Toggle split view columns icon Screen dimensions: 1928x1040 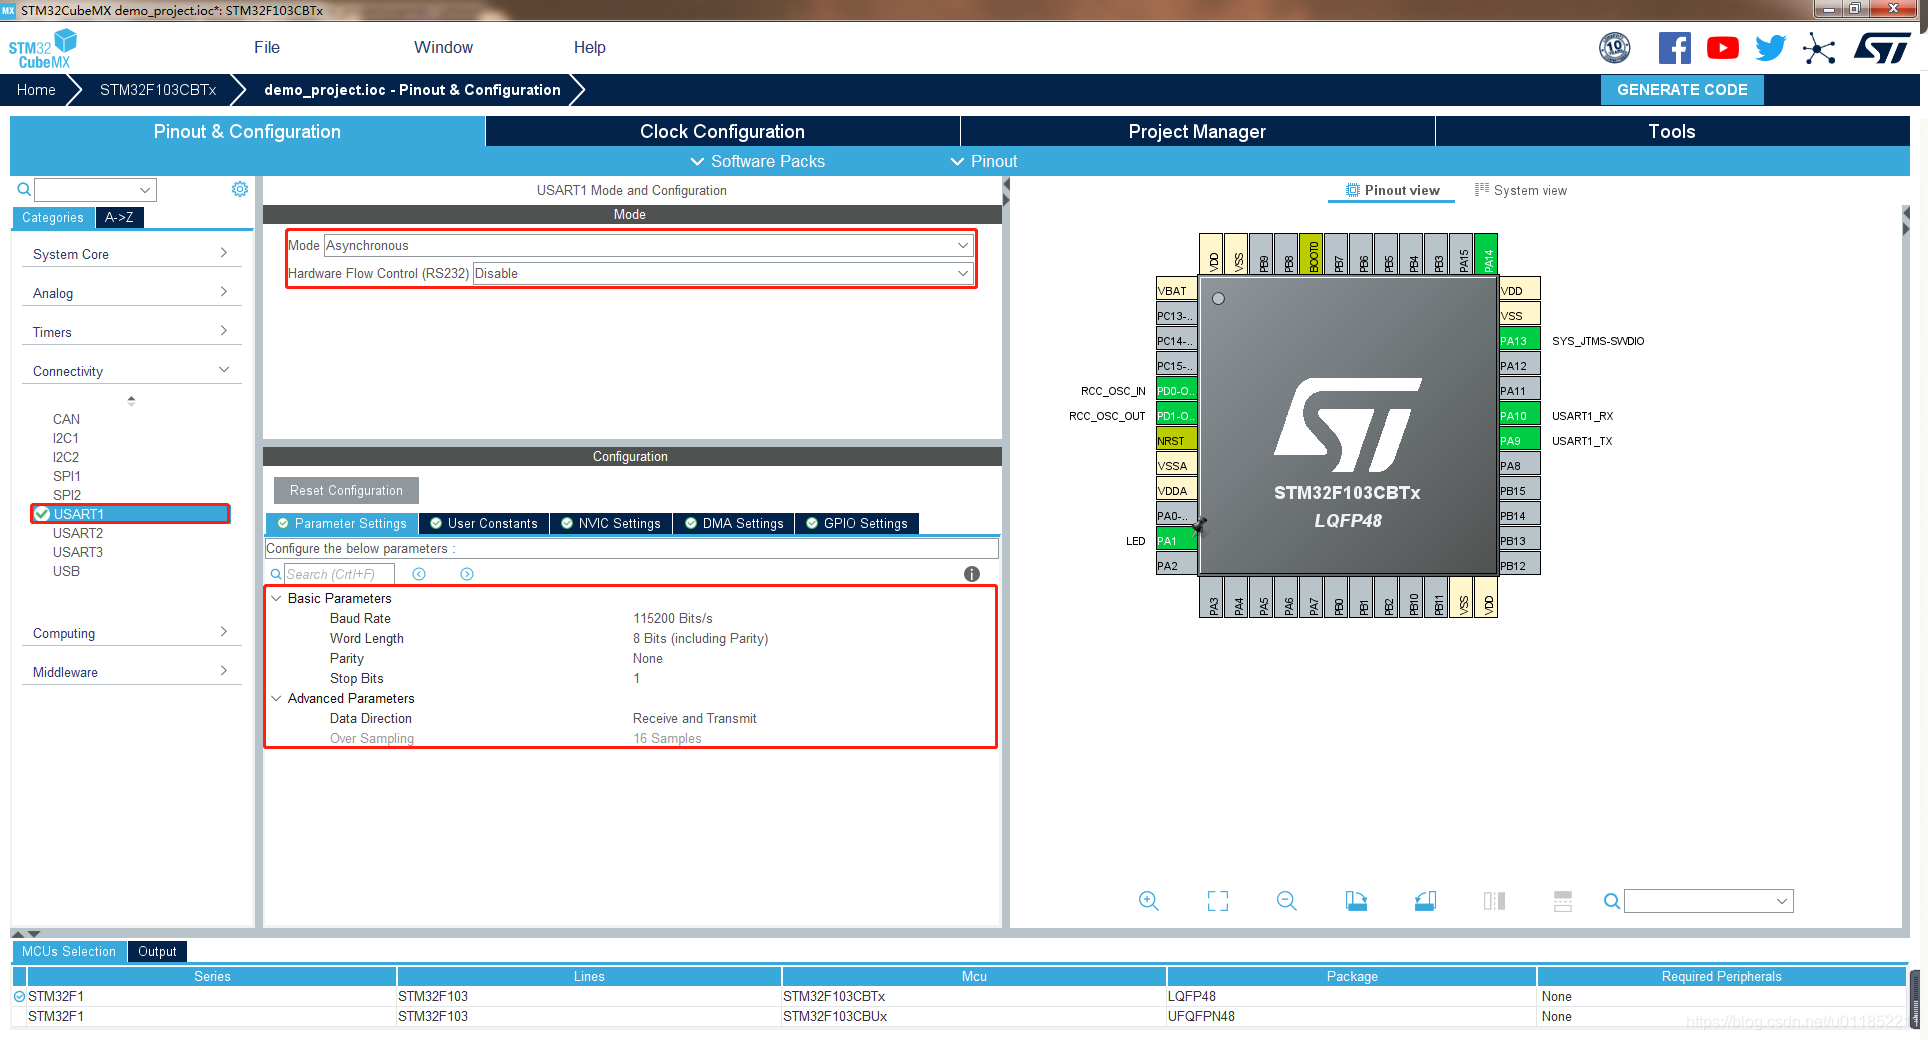click(1494, 901)
